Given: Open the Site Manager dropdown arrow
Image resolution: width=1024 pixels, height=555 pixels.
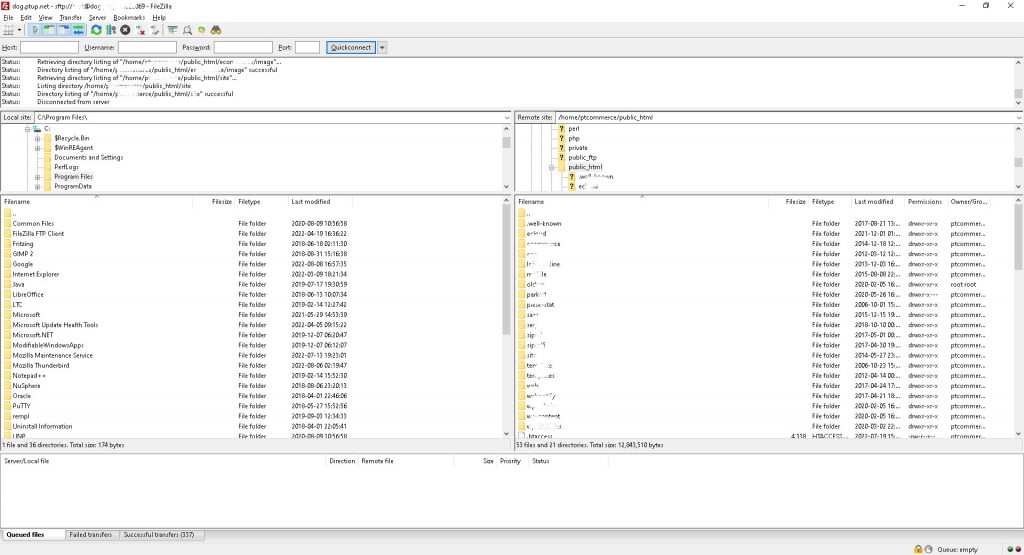Looking at the screenshot, I should pos(20,30).
